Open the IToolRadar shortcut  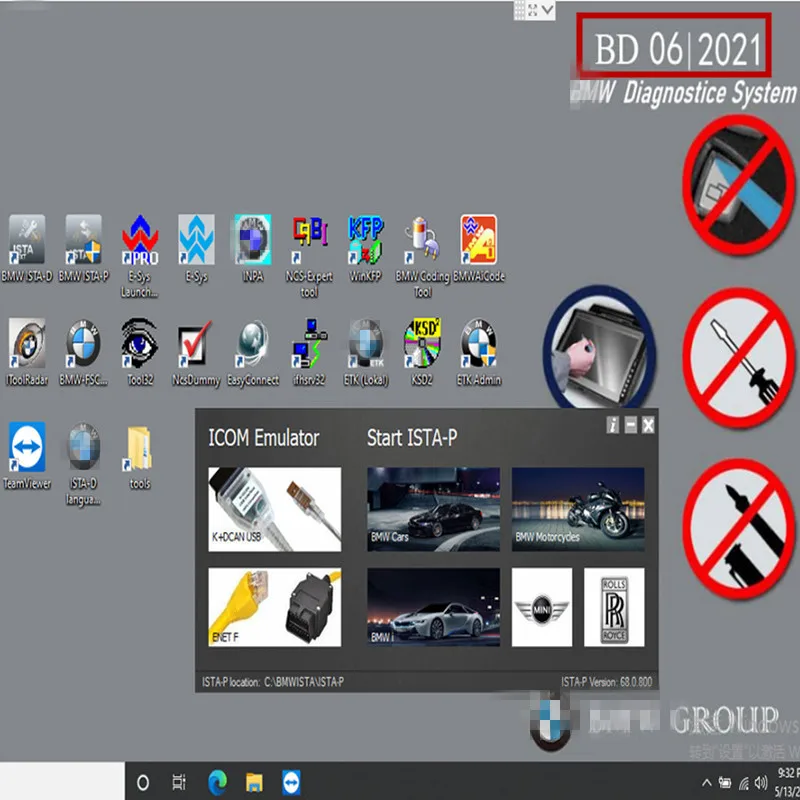click(27, 352)
